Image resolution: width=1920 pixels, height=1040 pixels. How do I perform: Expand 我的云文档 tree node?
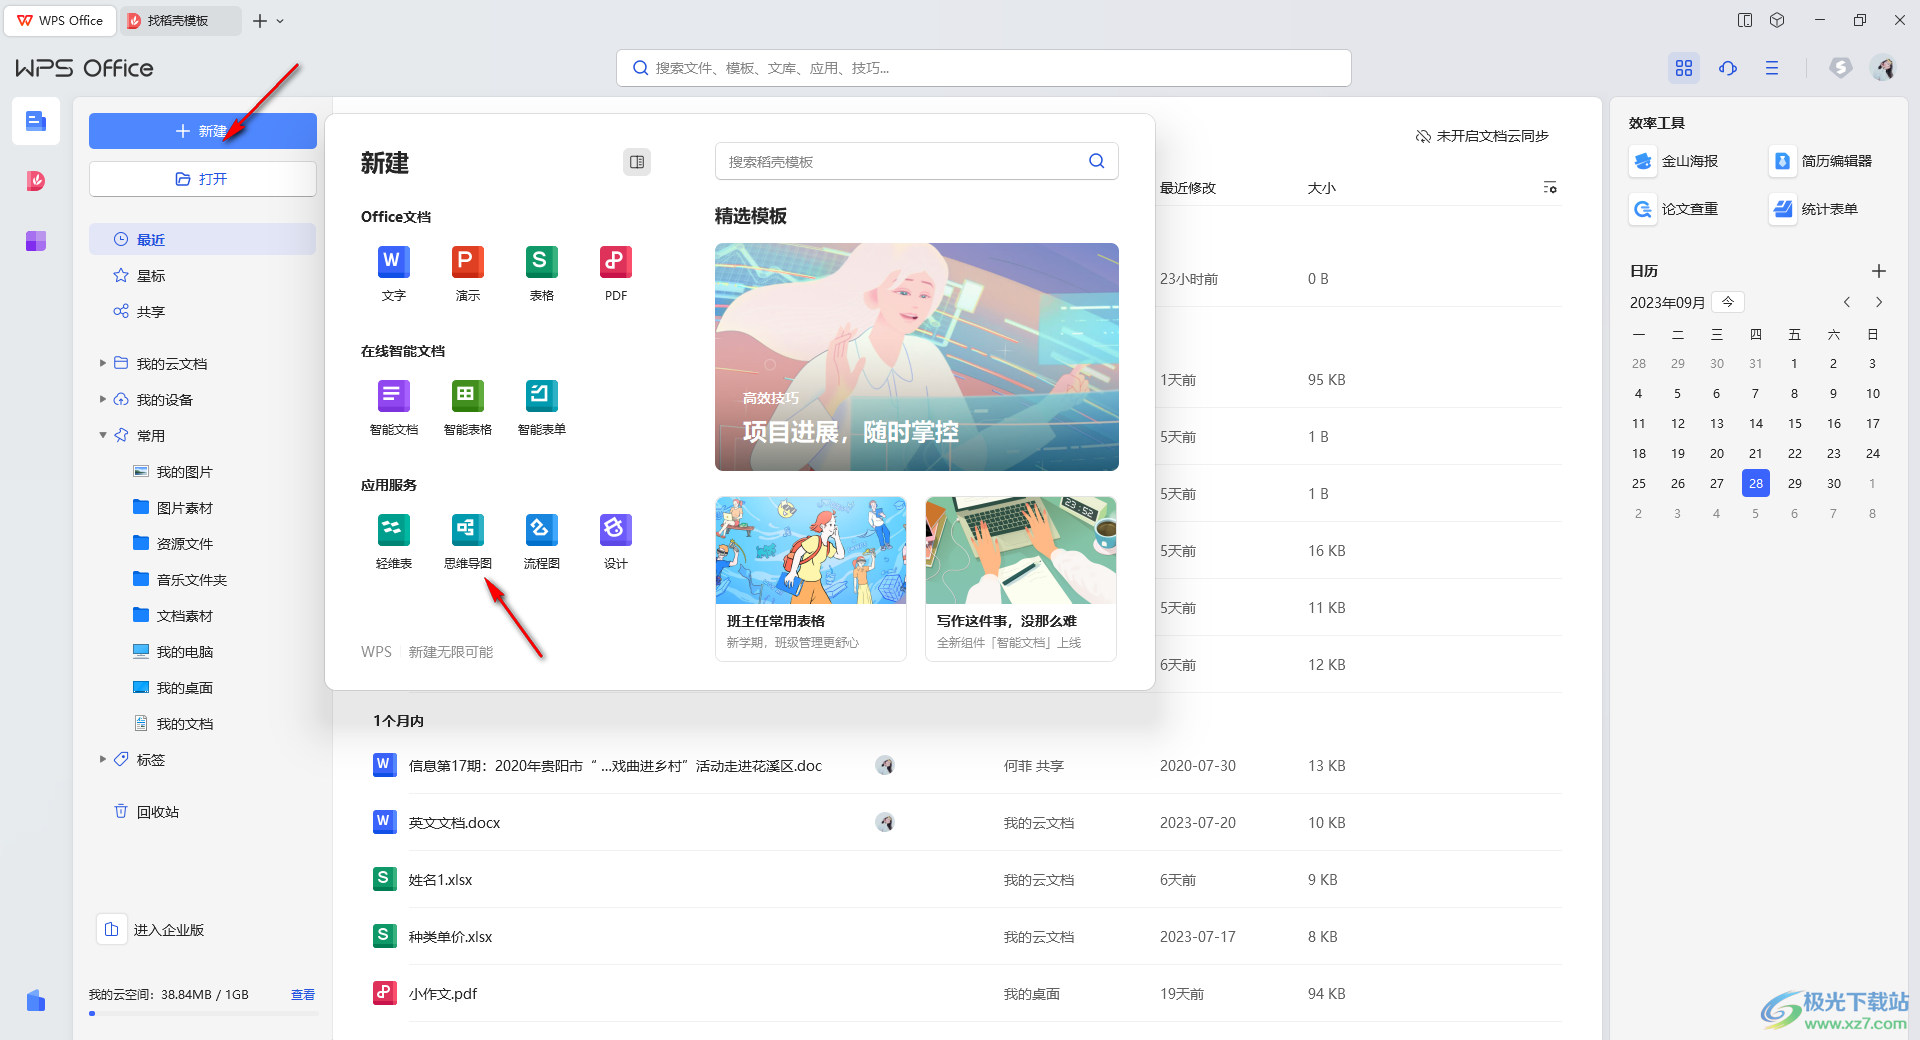tap(102, 363)
